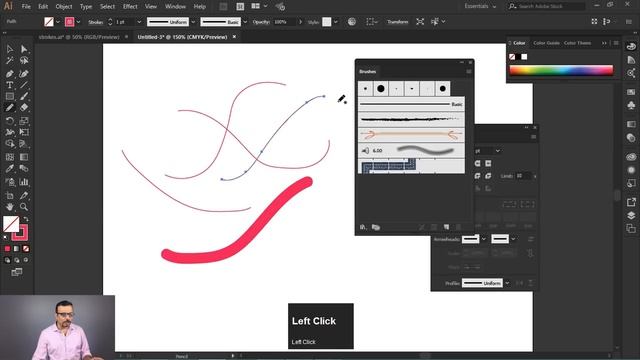The height and width of the screenshot is (360, 640).
Task: Select the Basic brush in Brushes panel
Action: 411,104
